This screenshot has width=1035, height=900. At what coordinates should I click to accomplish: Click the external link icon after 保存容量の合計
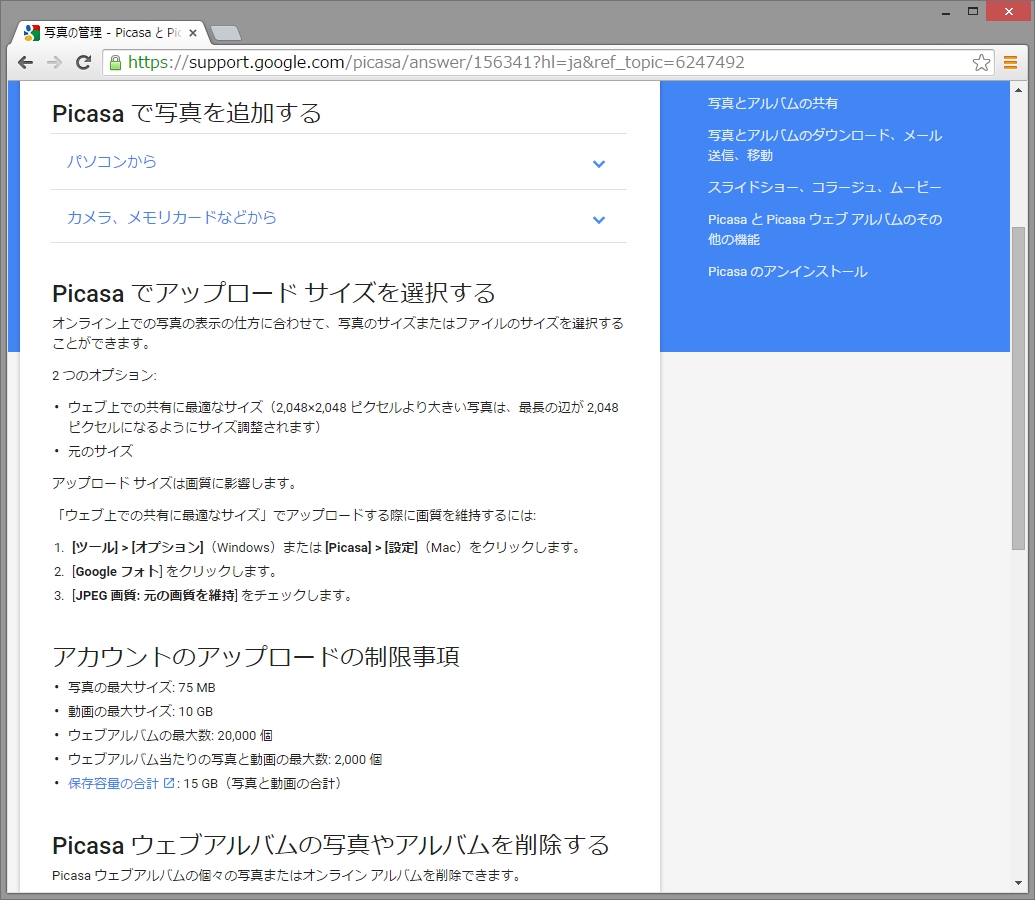169,783
